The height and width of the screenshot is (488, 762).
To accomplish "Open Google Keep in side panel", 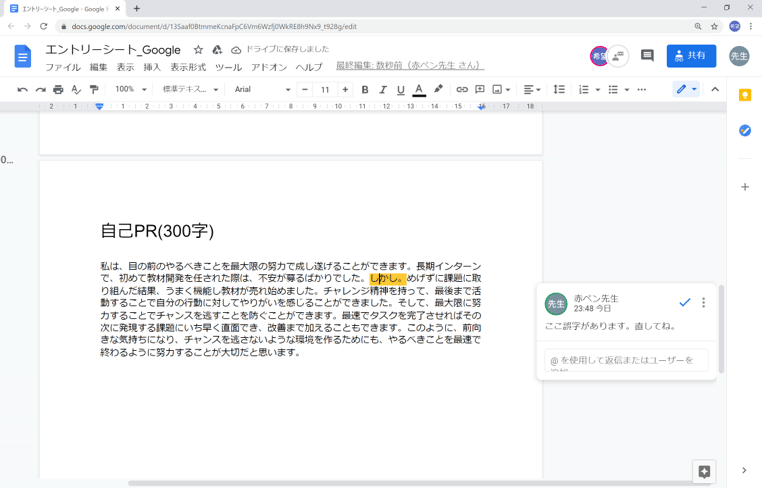I will (x=745, y=95).
